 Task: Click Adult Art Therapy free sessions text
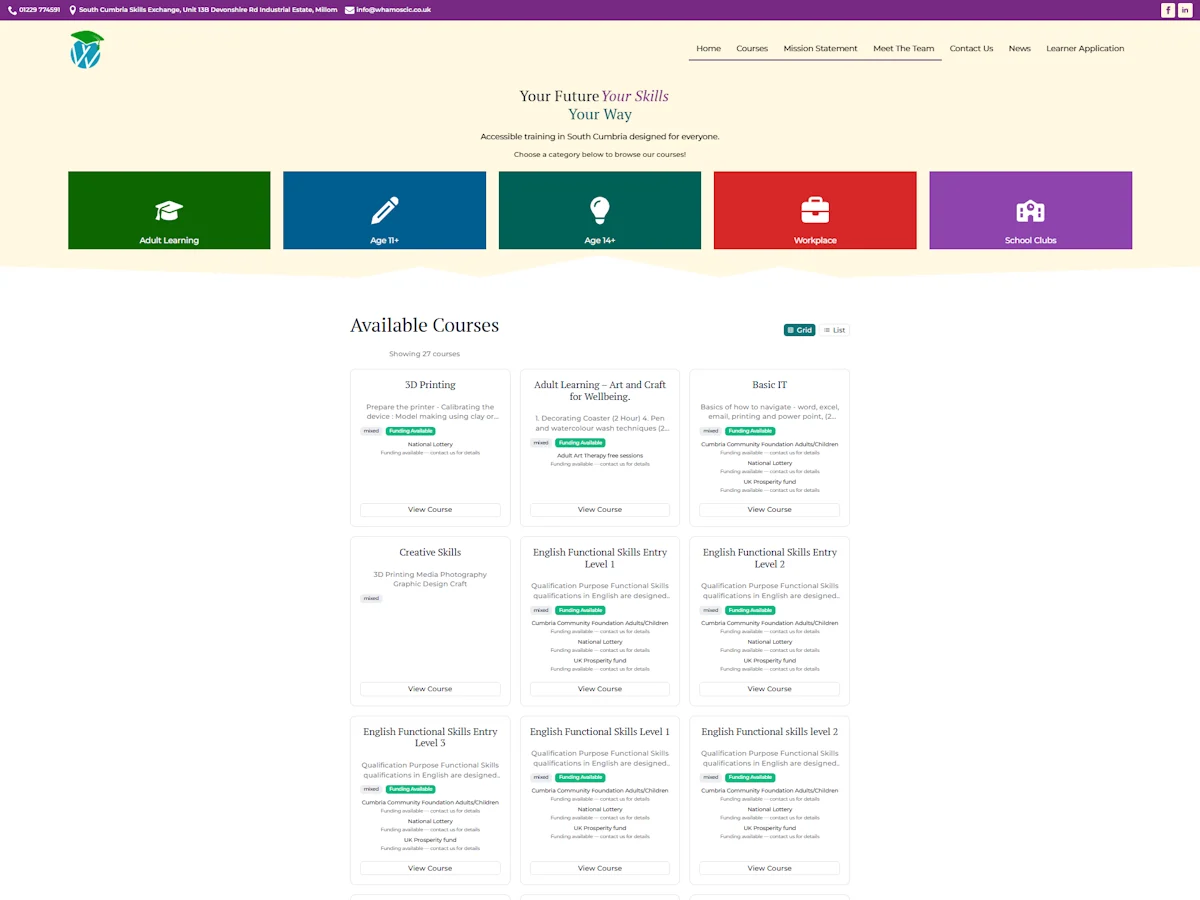(600, 456)
